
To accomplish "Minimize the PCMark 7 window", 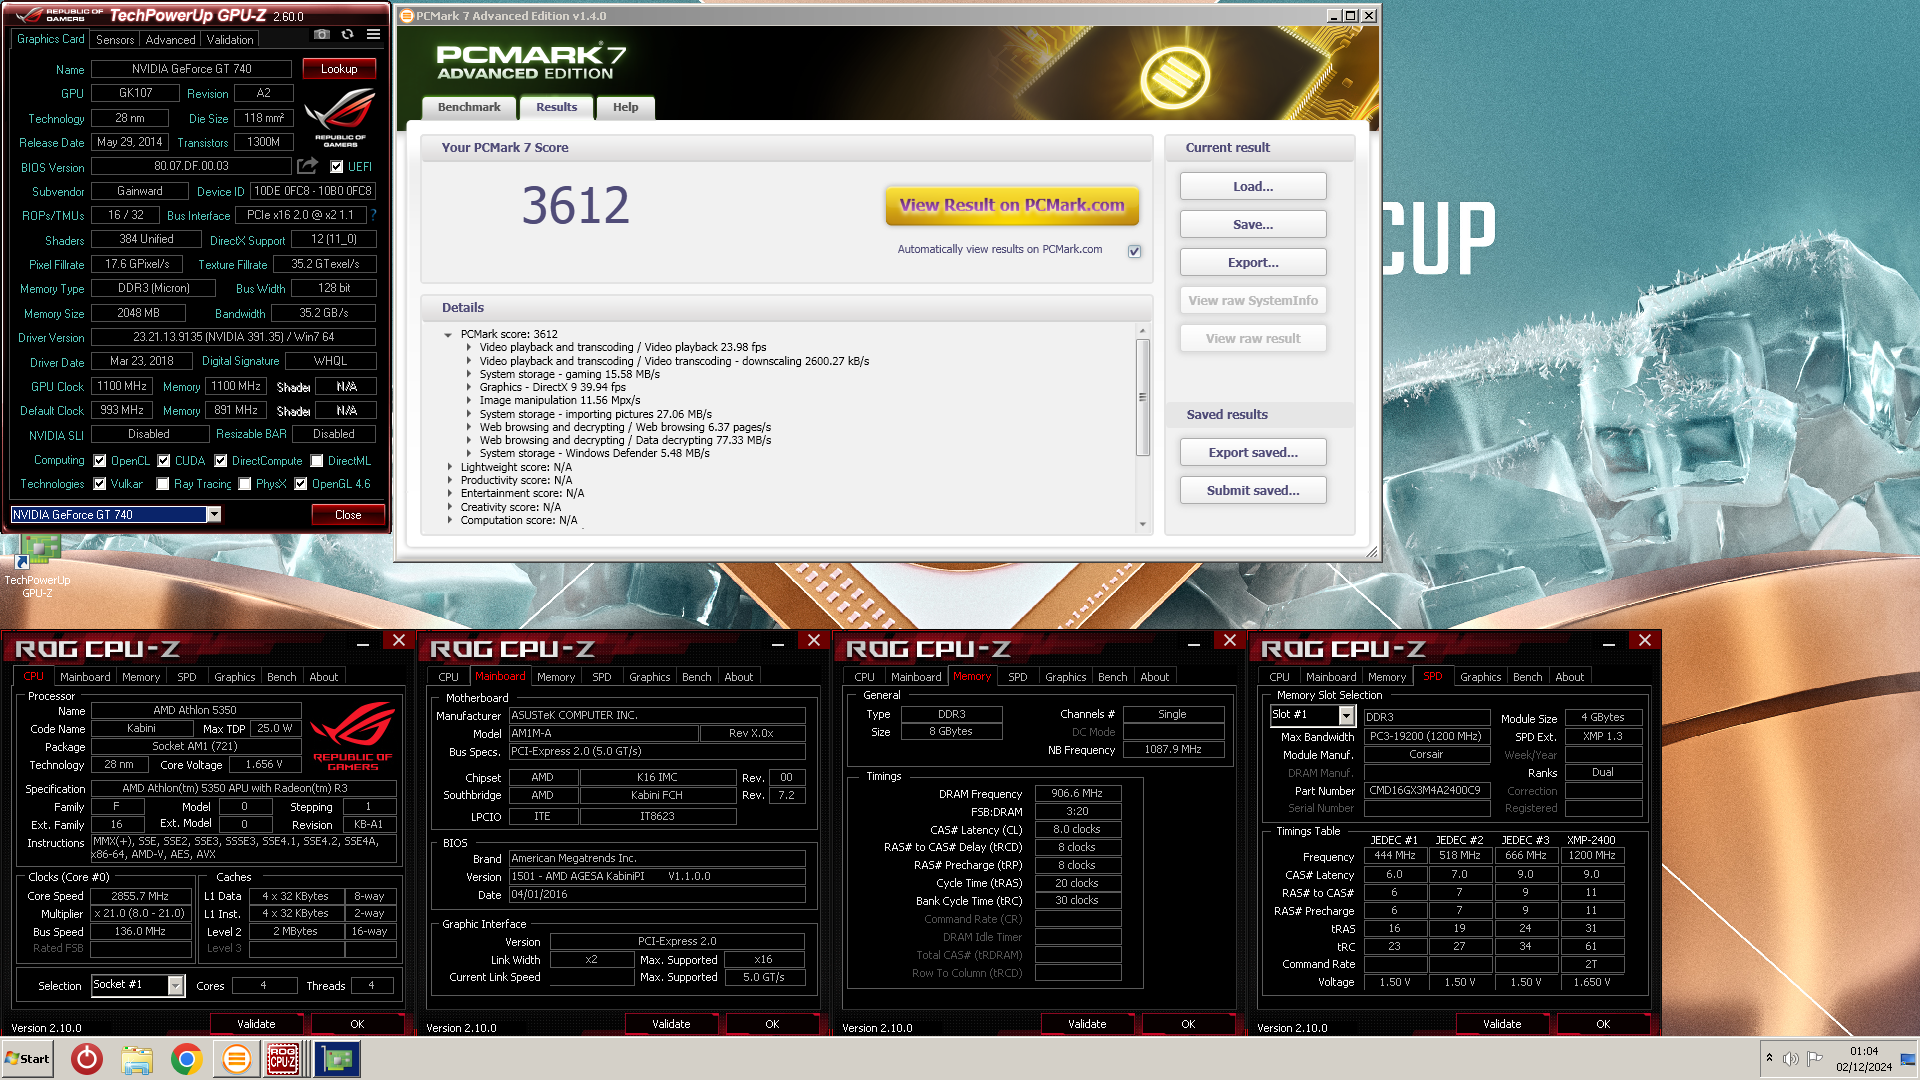I will (1333, 16).
